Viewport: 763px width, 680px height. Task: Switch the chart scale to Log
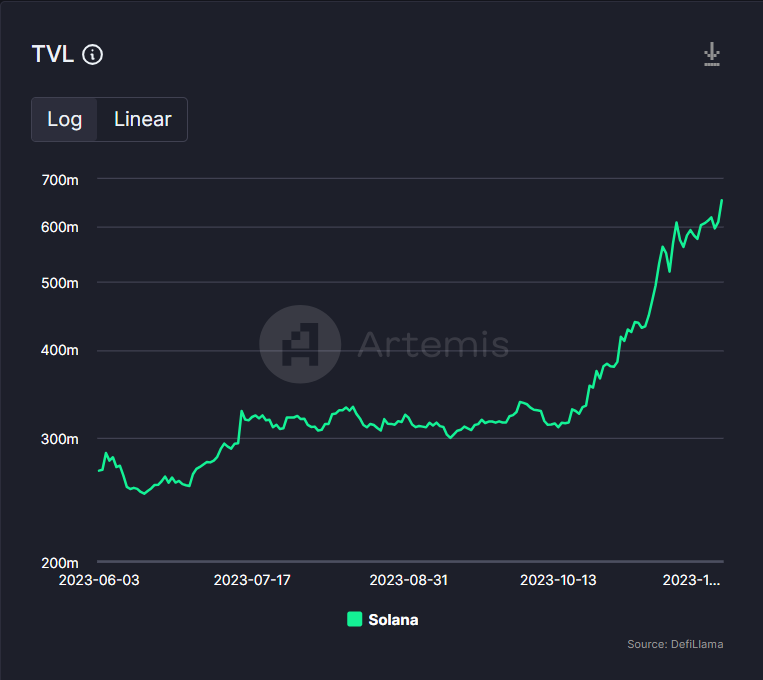coord(65,119)
